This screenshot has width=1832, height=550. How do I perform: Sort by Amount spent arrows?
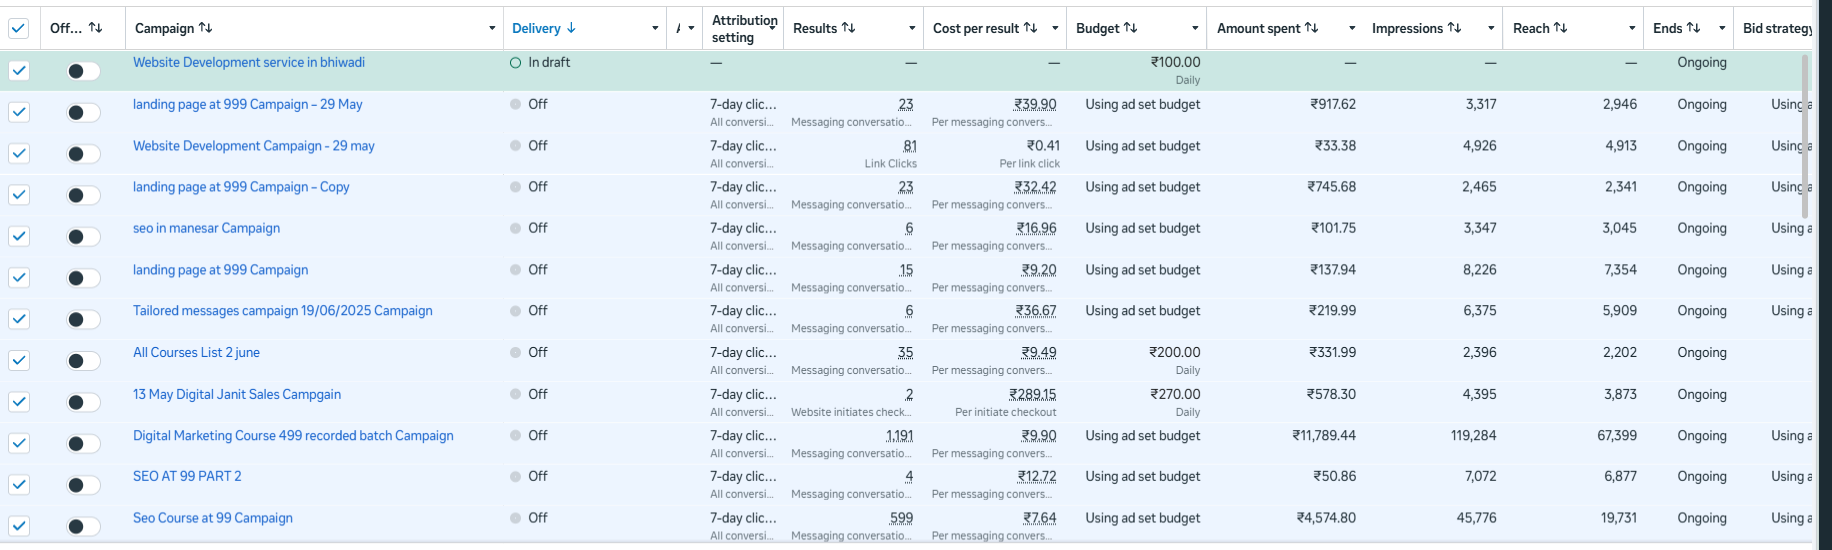click(1311, 28)
